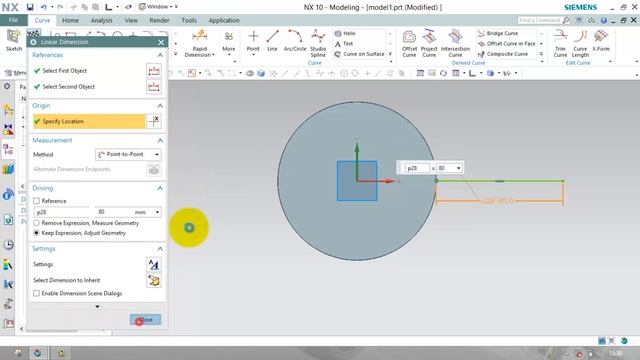Select the Studio Spline tool
This screenshot has width=640, height=360.
click(x=318, y=43)
